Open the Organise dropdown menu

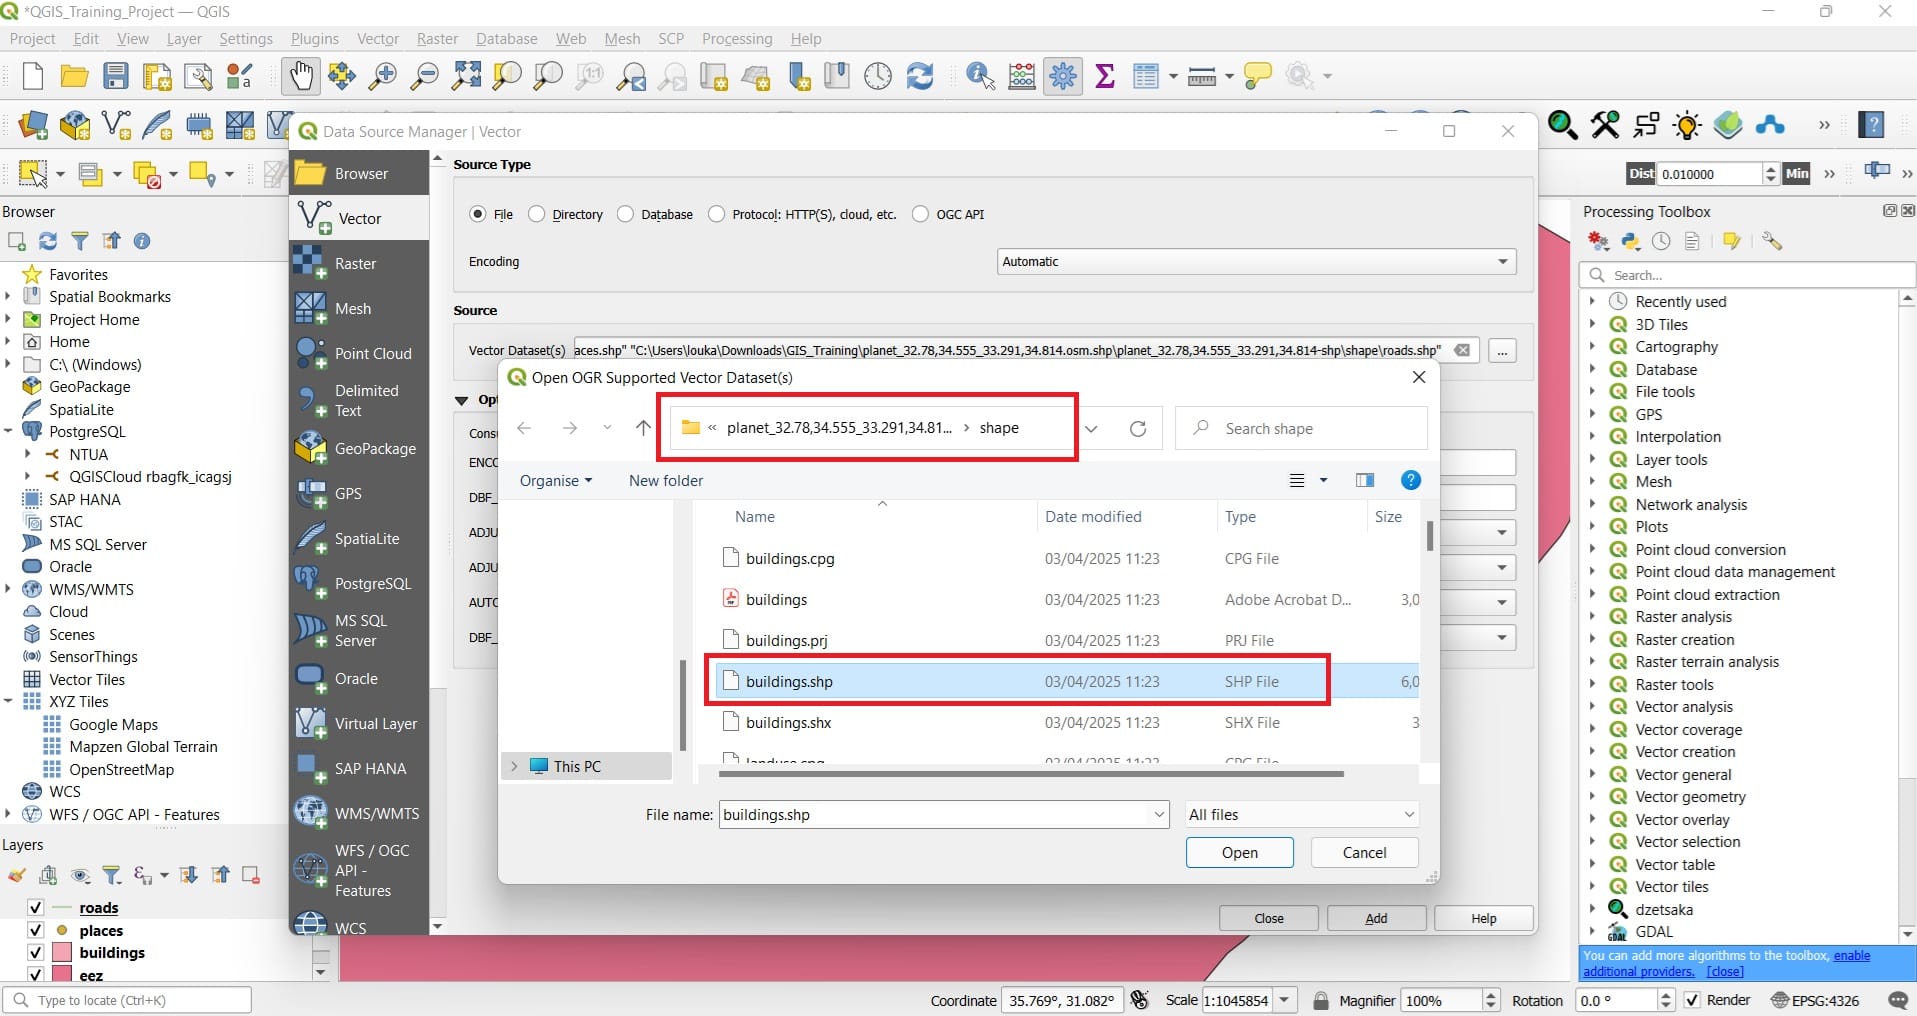556,480
